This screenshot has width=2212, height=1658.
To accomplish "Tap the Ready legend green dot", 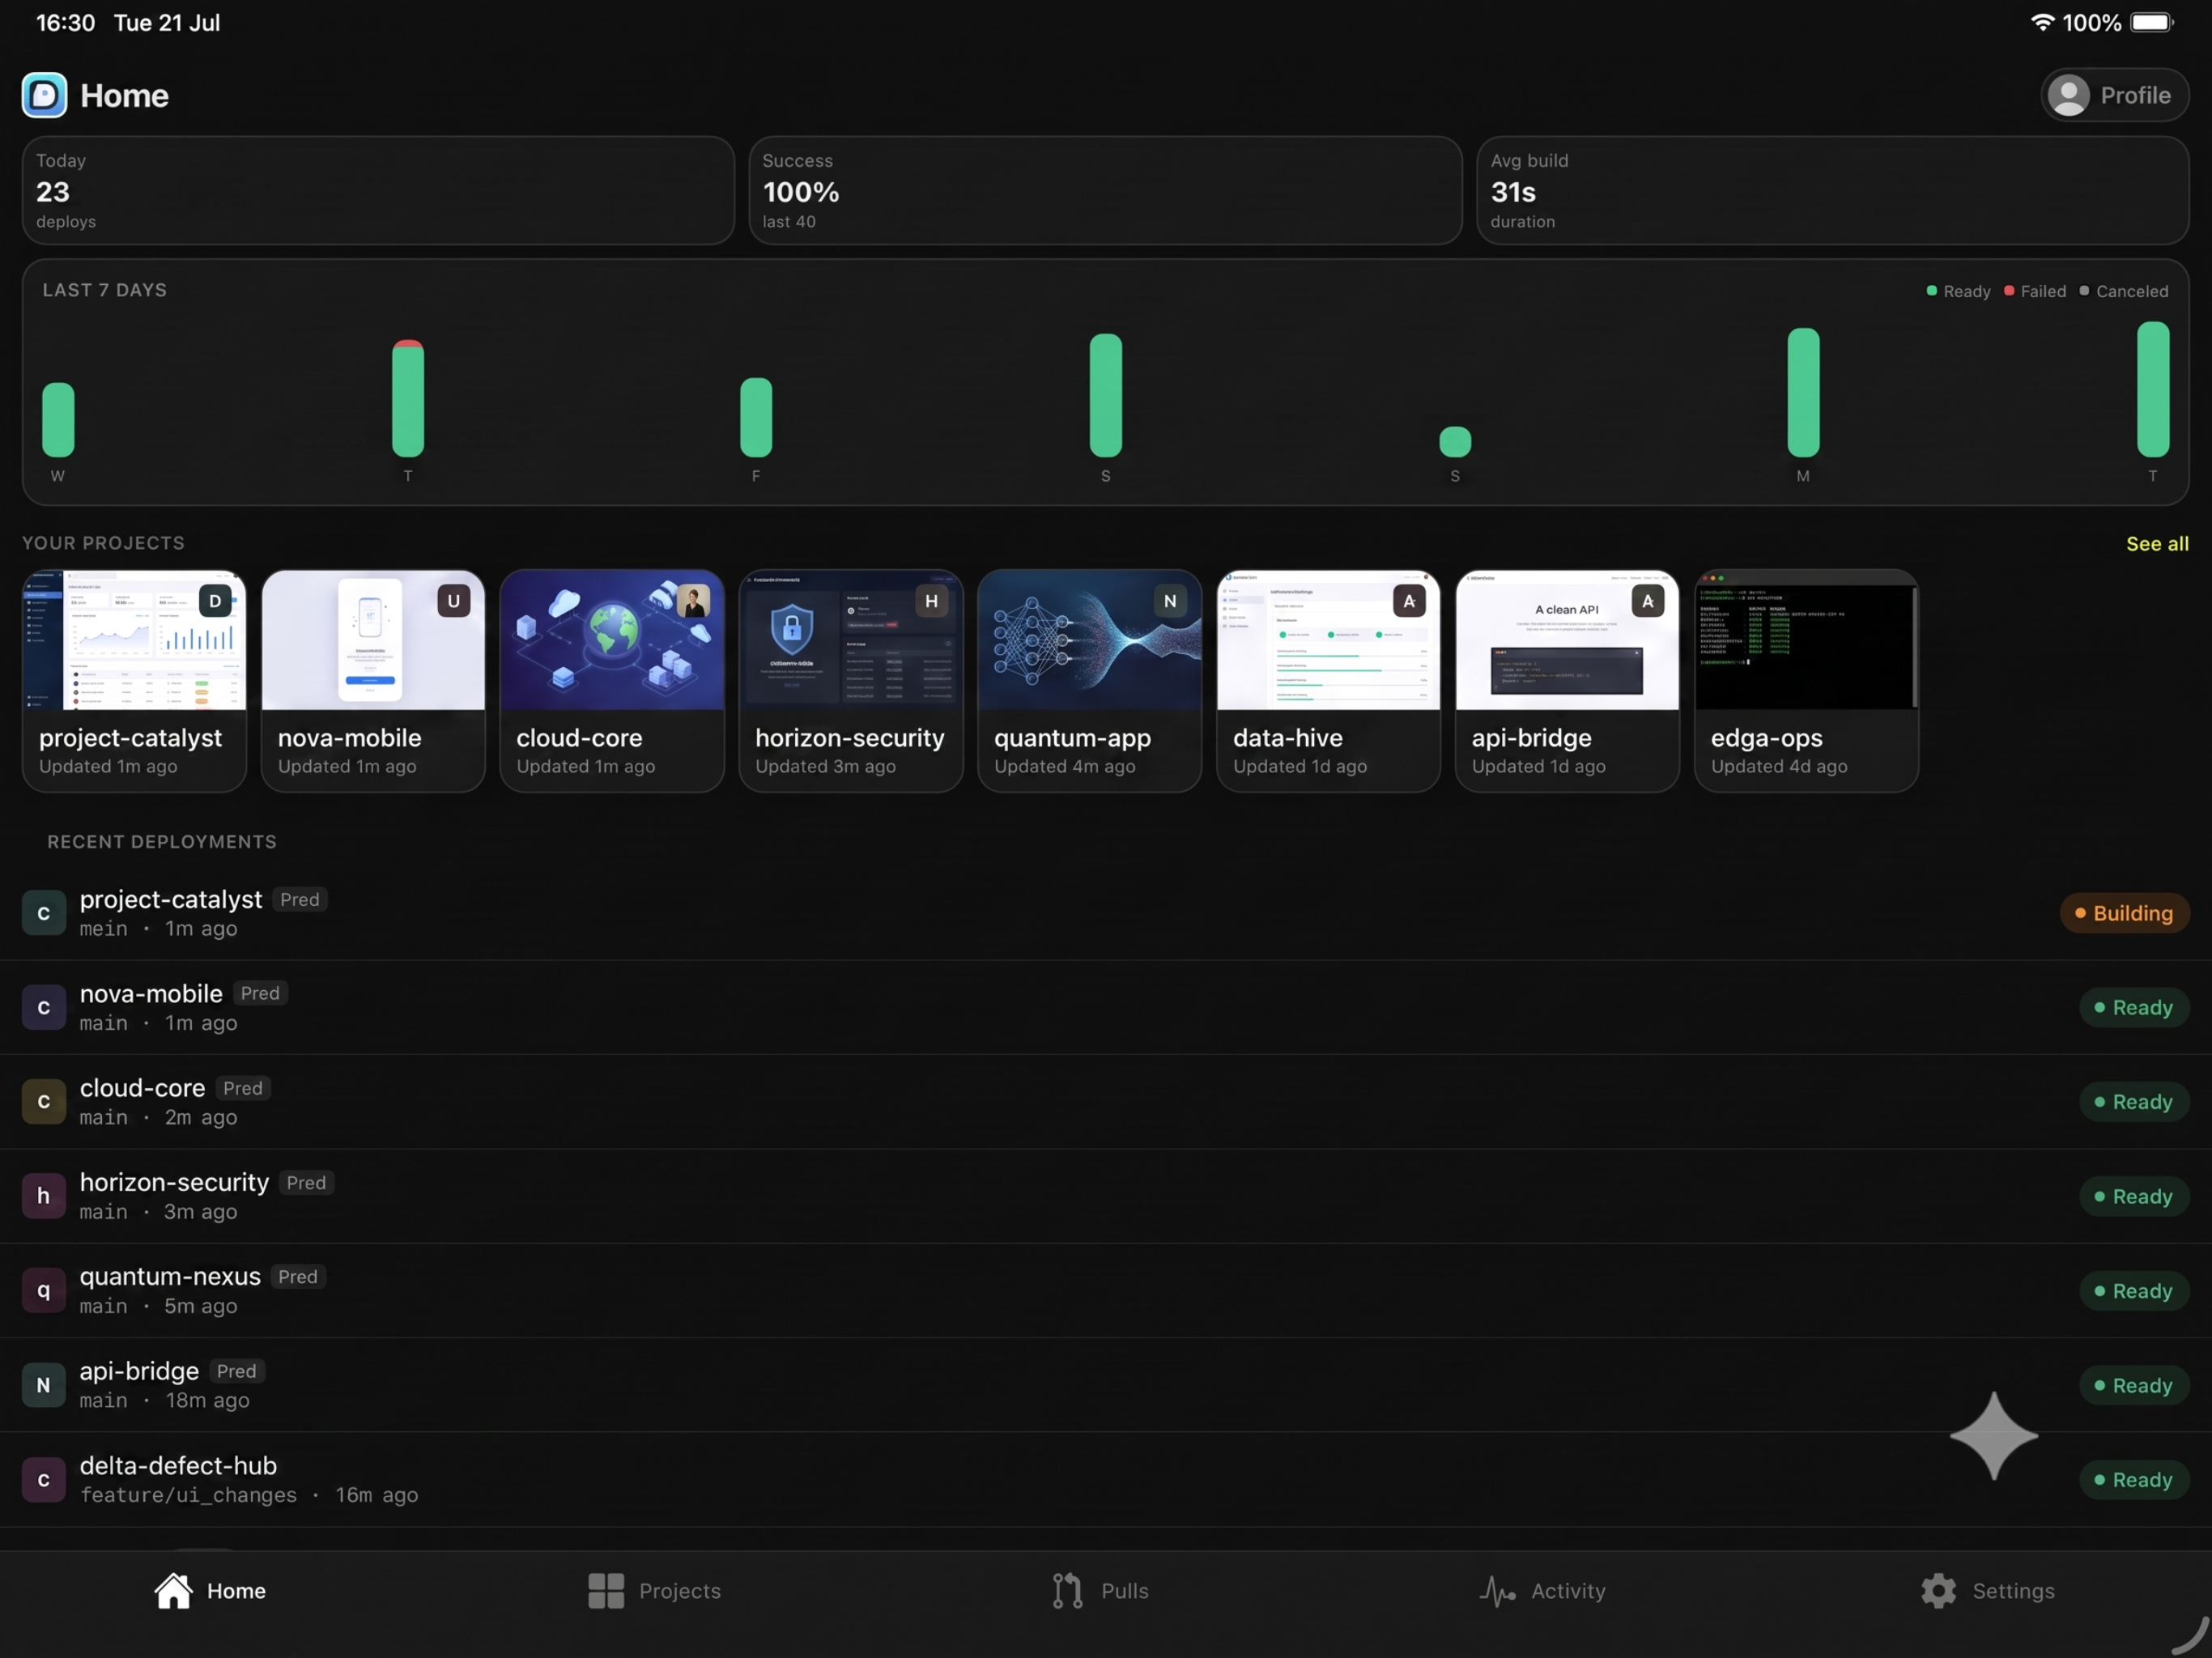I will click(x=1931, y=291).
